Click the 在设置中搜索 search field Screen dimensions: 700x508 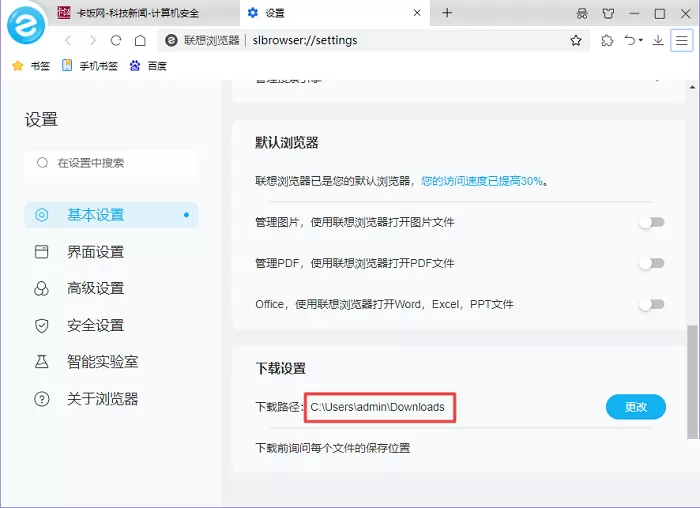click(111, 163)
